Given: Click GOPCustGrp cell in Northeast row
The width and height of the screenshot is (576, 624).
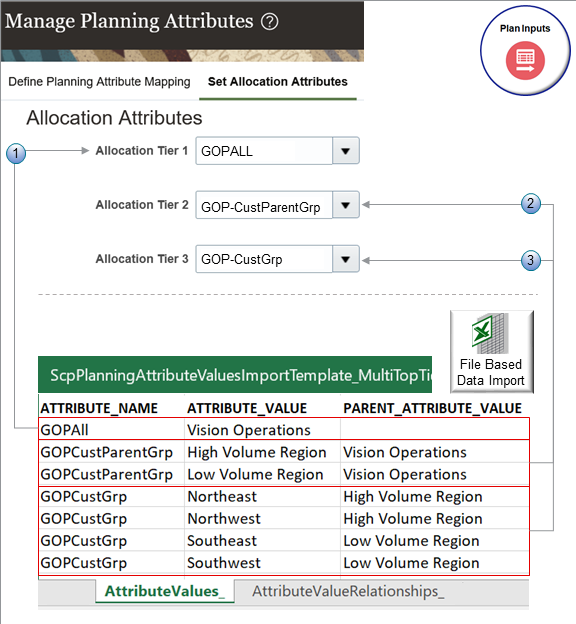Looking at the screenshot, I should (x=111, y=497).
